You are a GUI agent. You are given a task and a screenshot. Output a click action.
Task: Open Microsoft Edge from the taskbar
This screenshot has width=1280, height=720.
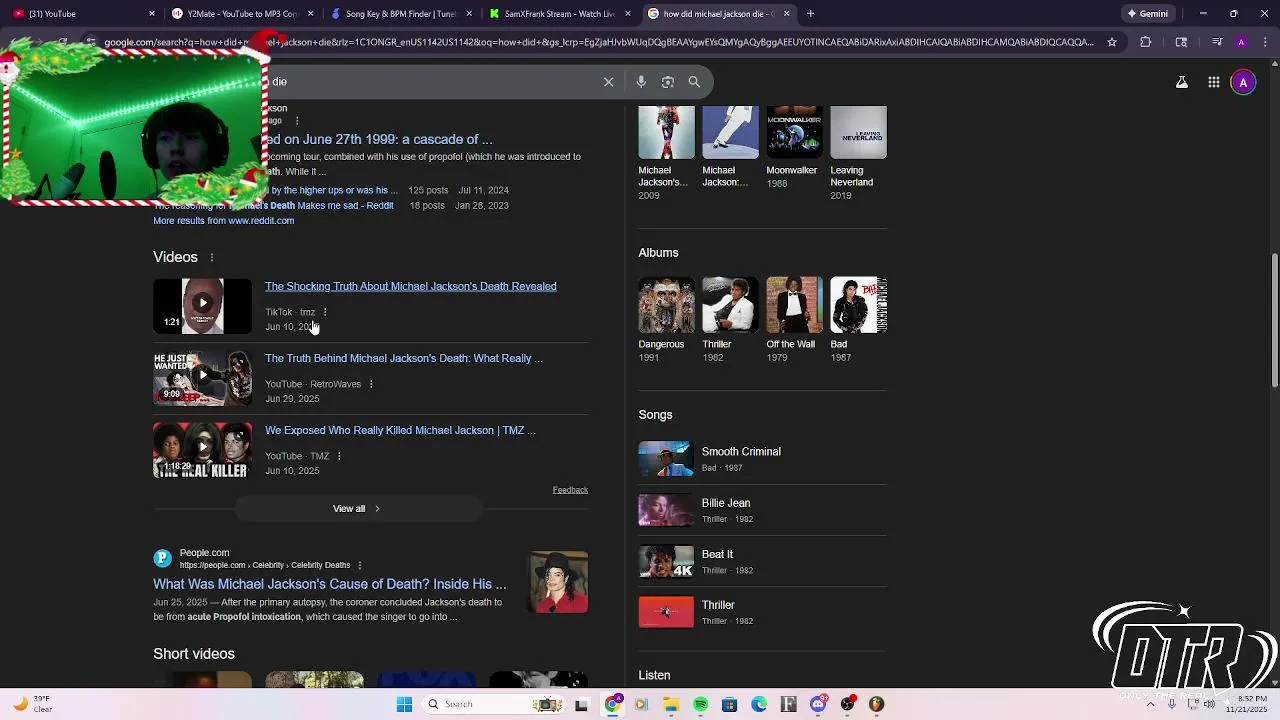[759, 704]
